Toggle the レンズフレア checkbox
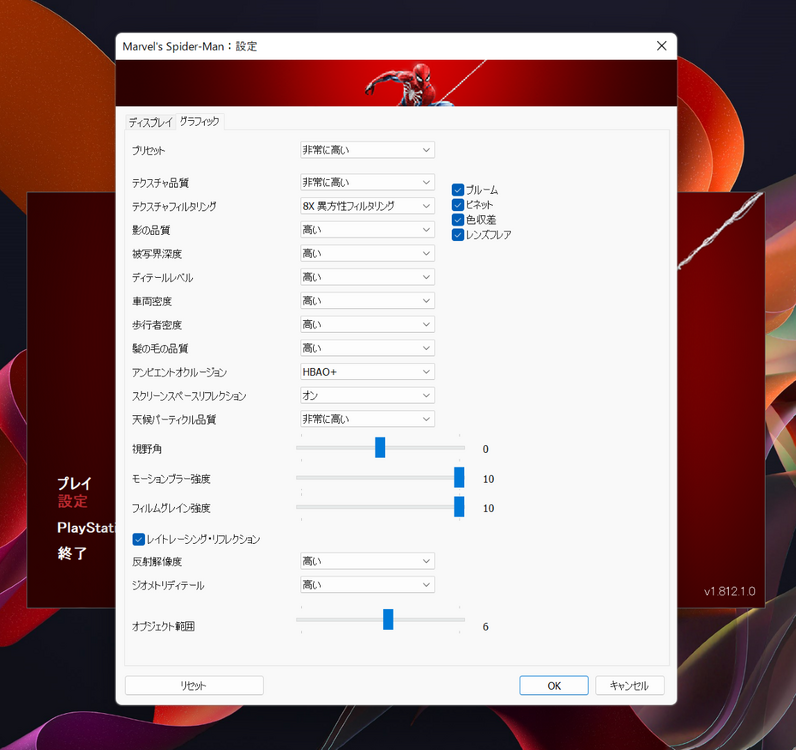This screenshot has height=750, width=796. click(x=458, y=235)
